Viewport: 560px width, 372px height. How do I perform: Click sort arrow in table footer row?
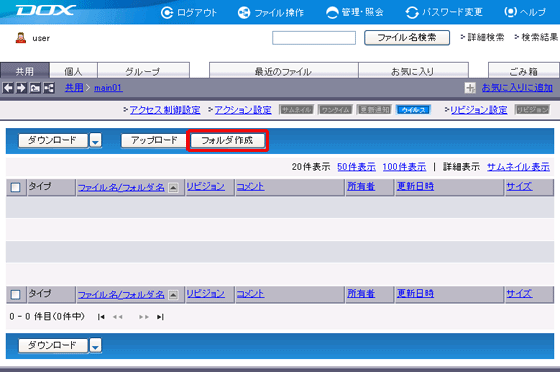(x=173, y=295)
